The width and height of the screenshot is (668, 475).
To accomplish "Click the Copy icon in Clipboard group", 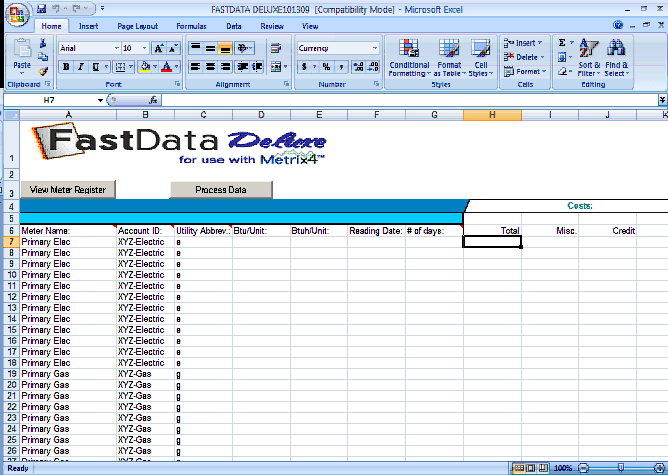I will pos(43,57).
